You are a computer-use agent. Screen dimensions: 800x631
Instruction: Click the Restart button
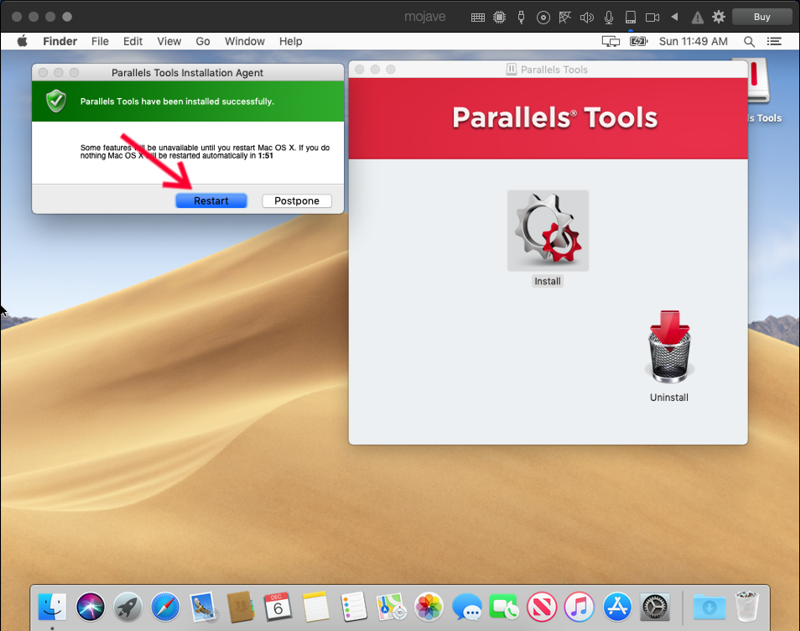tap(211, 201)
